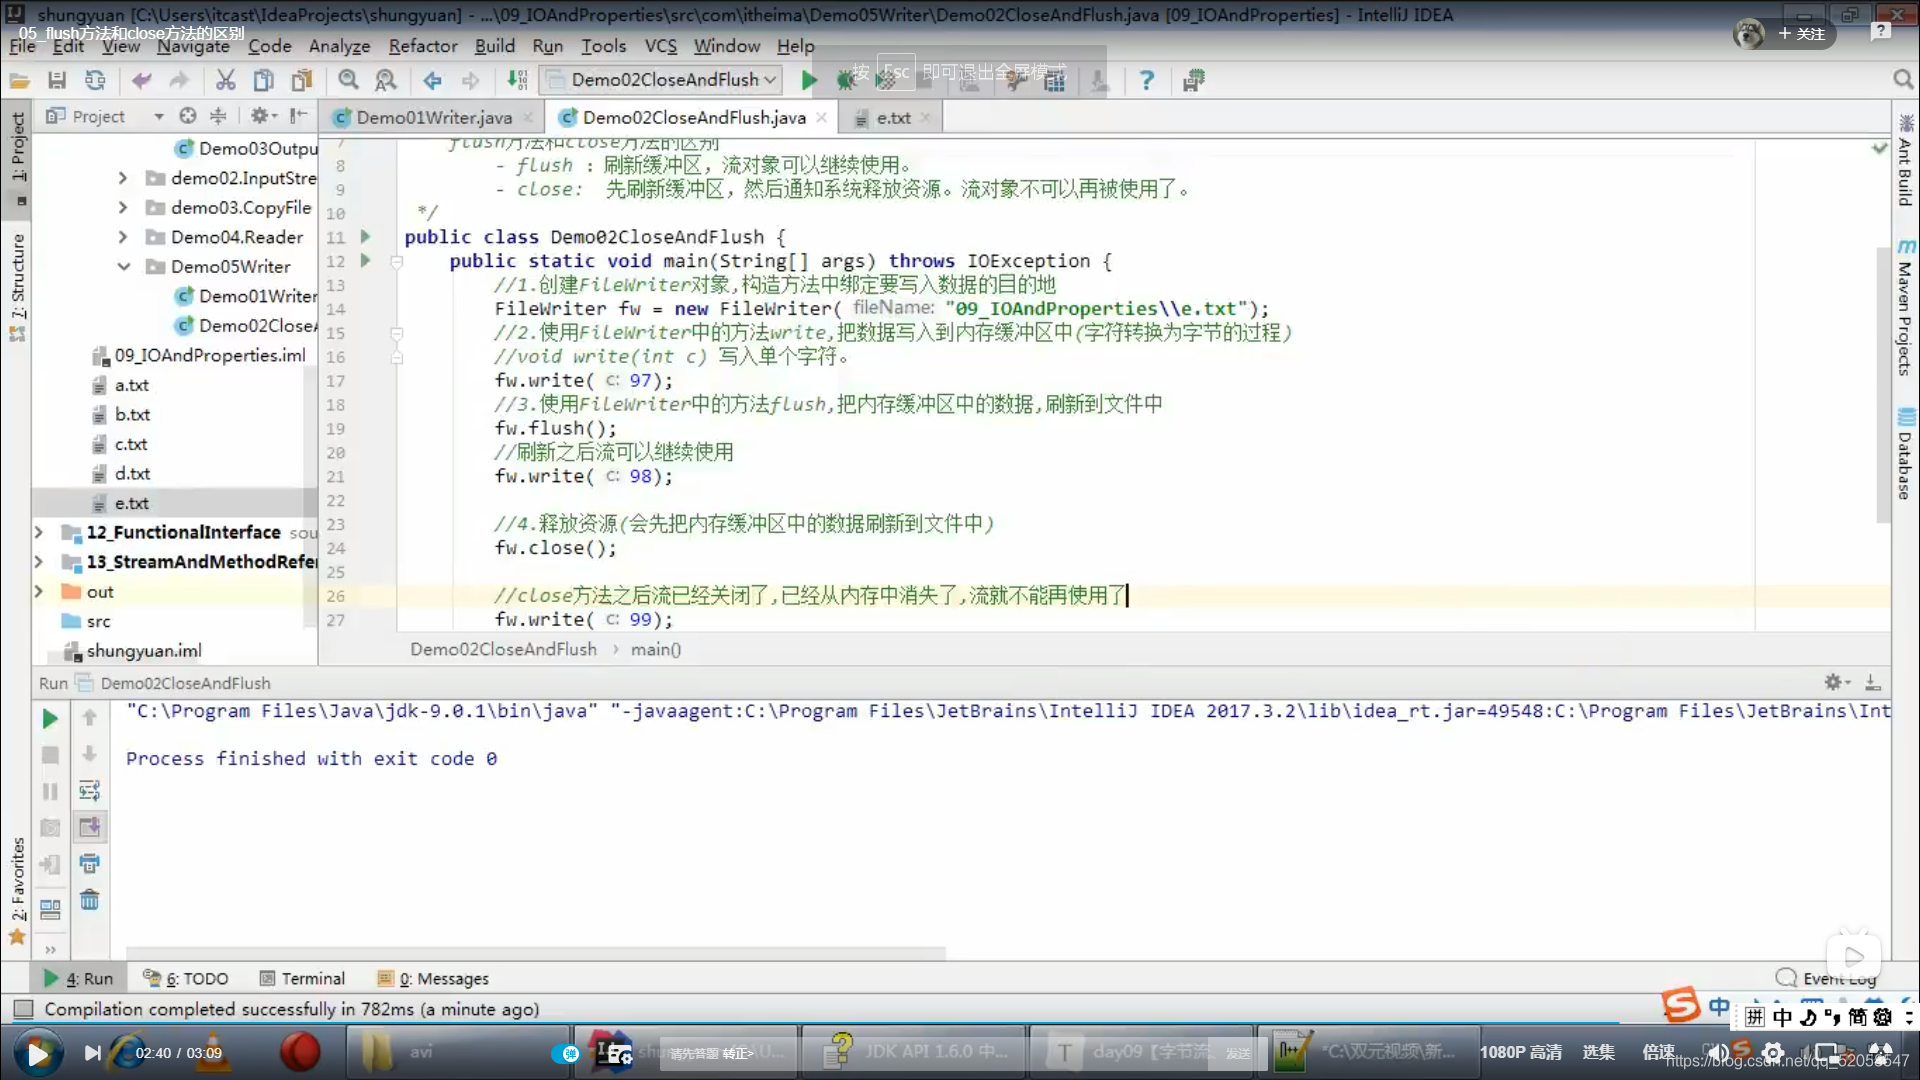Collapse the Demo05Writer folder

[x=124, y=266]
